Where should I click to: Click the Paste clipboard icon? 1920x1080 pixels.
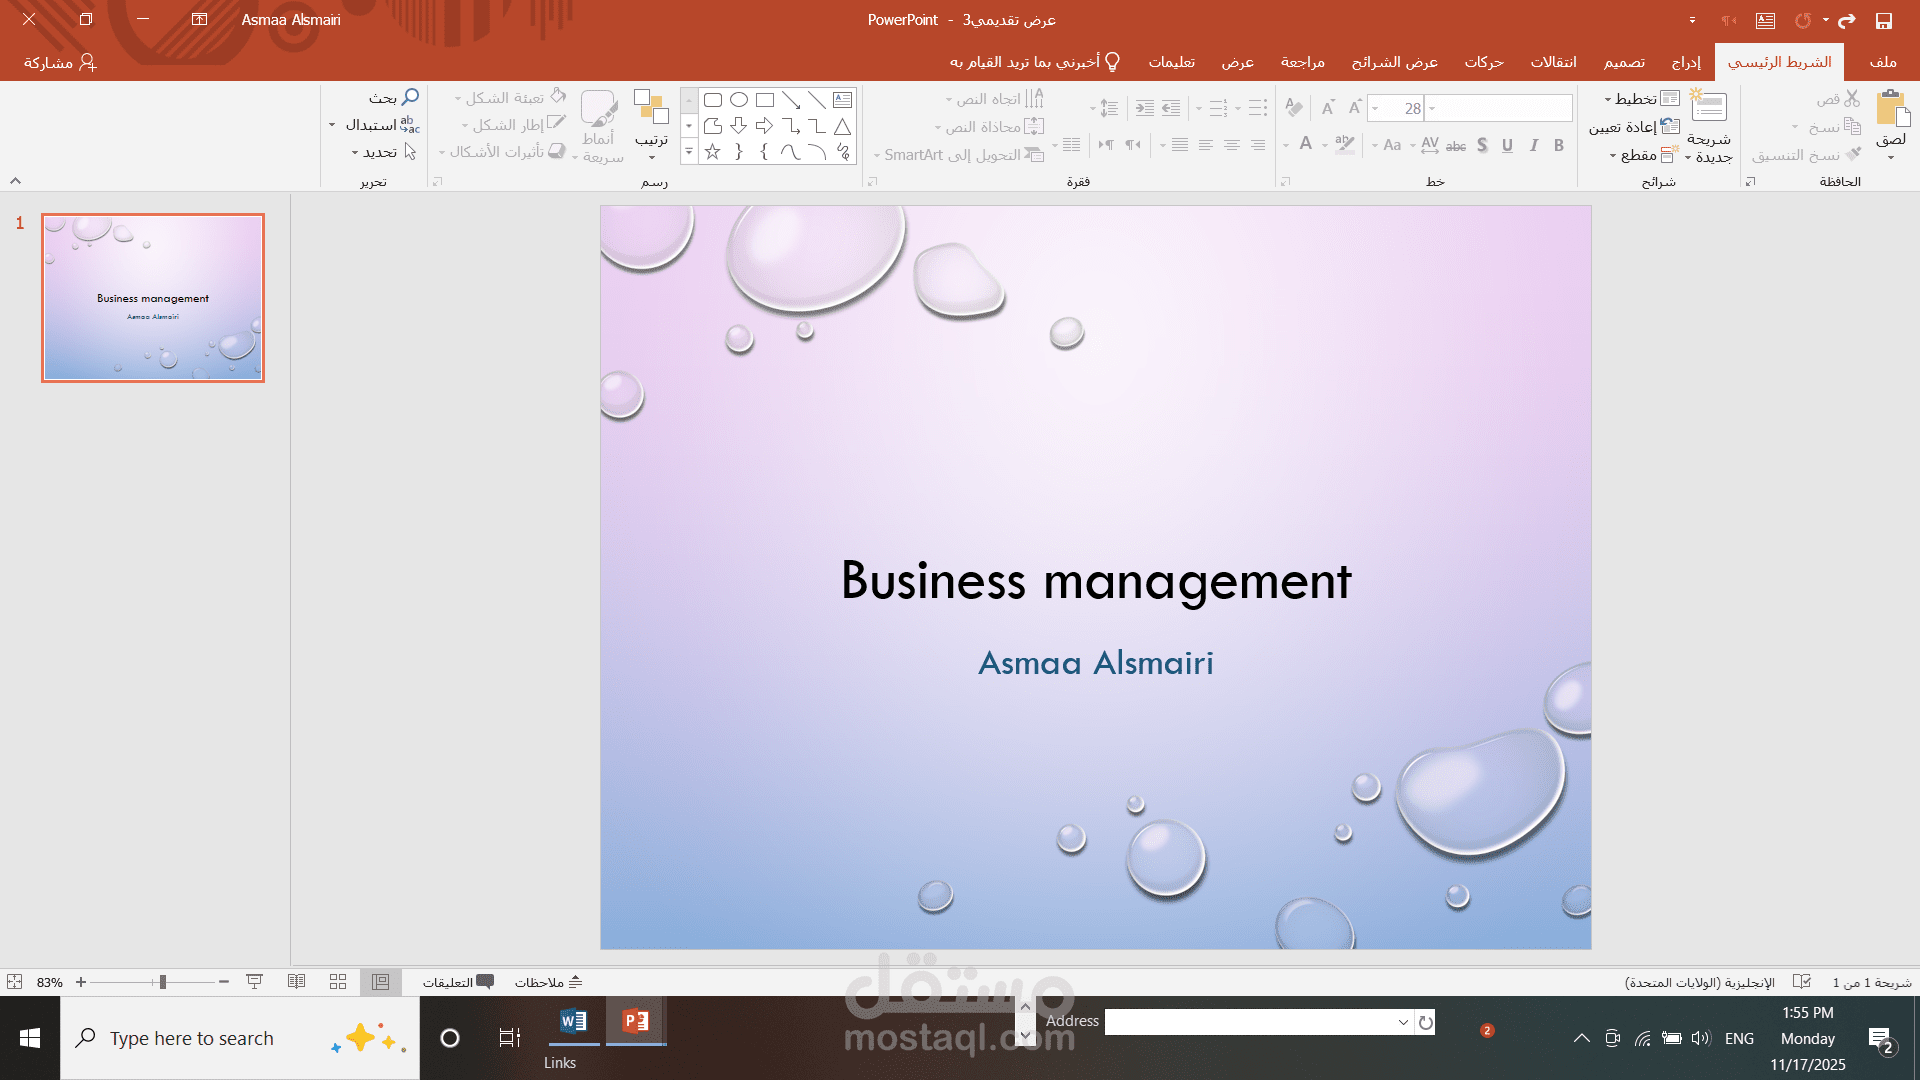pyautogui.click(x=1892, y=108)
